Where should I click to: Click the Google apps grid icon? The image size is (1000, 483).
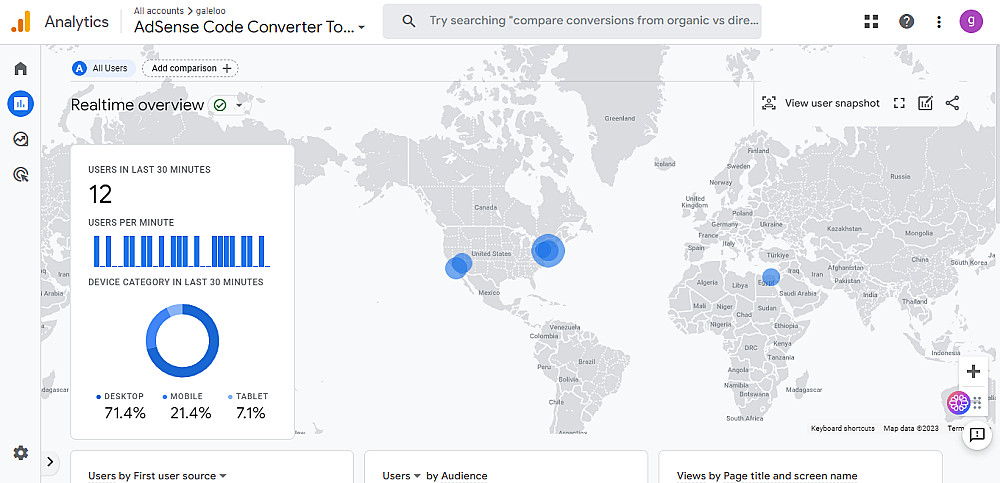click(871, 21)
